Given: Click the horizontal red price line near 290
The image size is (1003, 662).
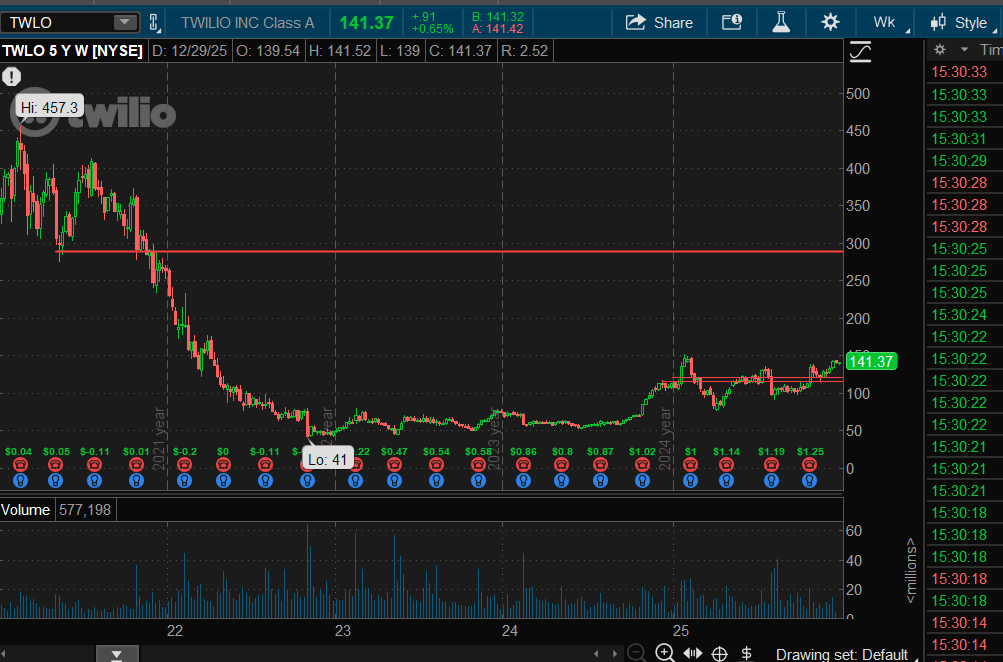Looking at the screenshot, I should (x=450, y=251).
